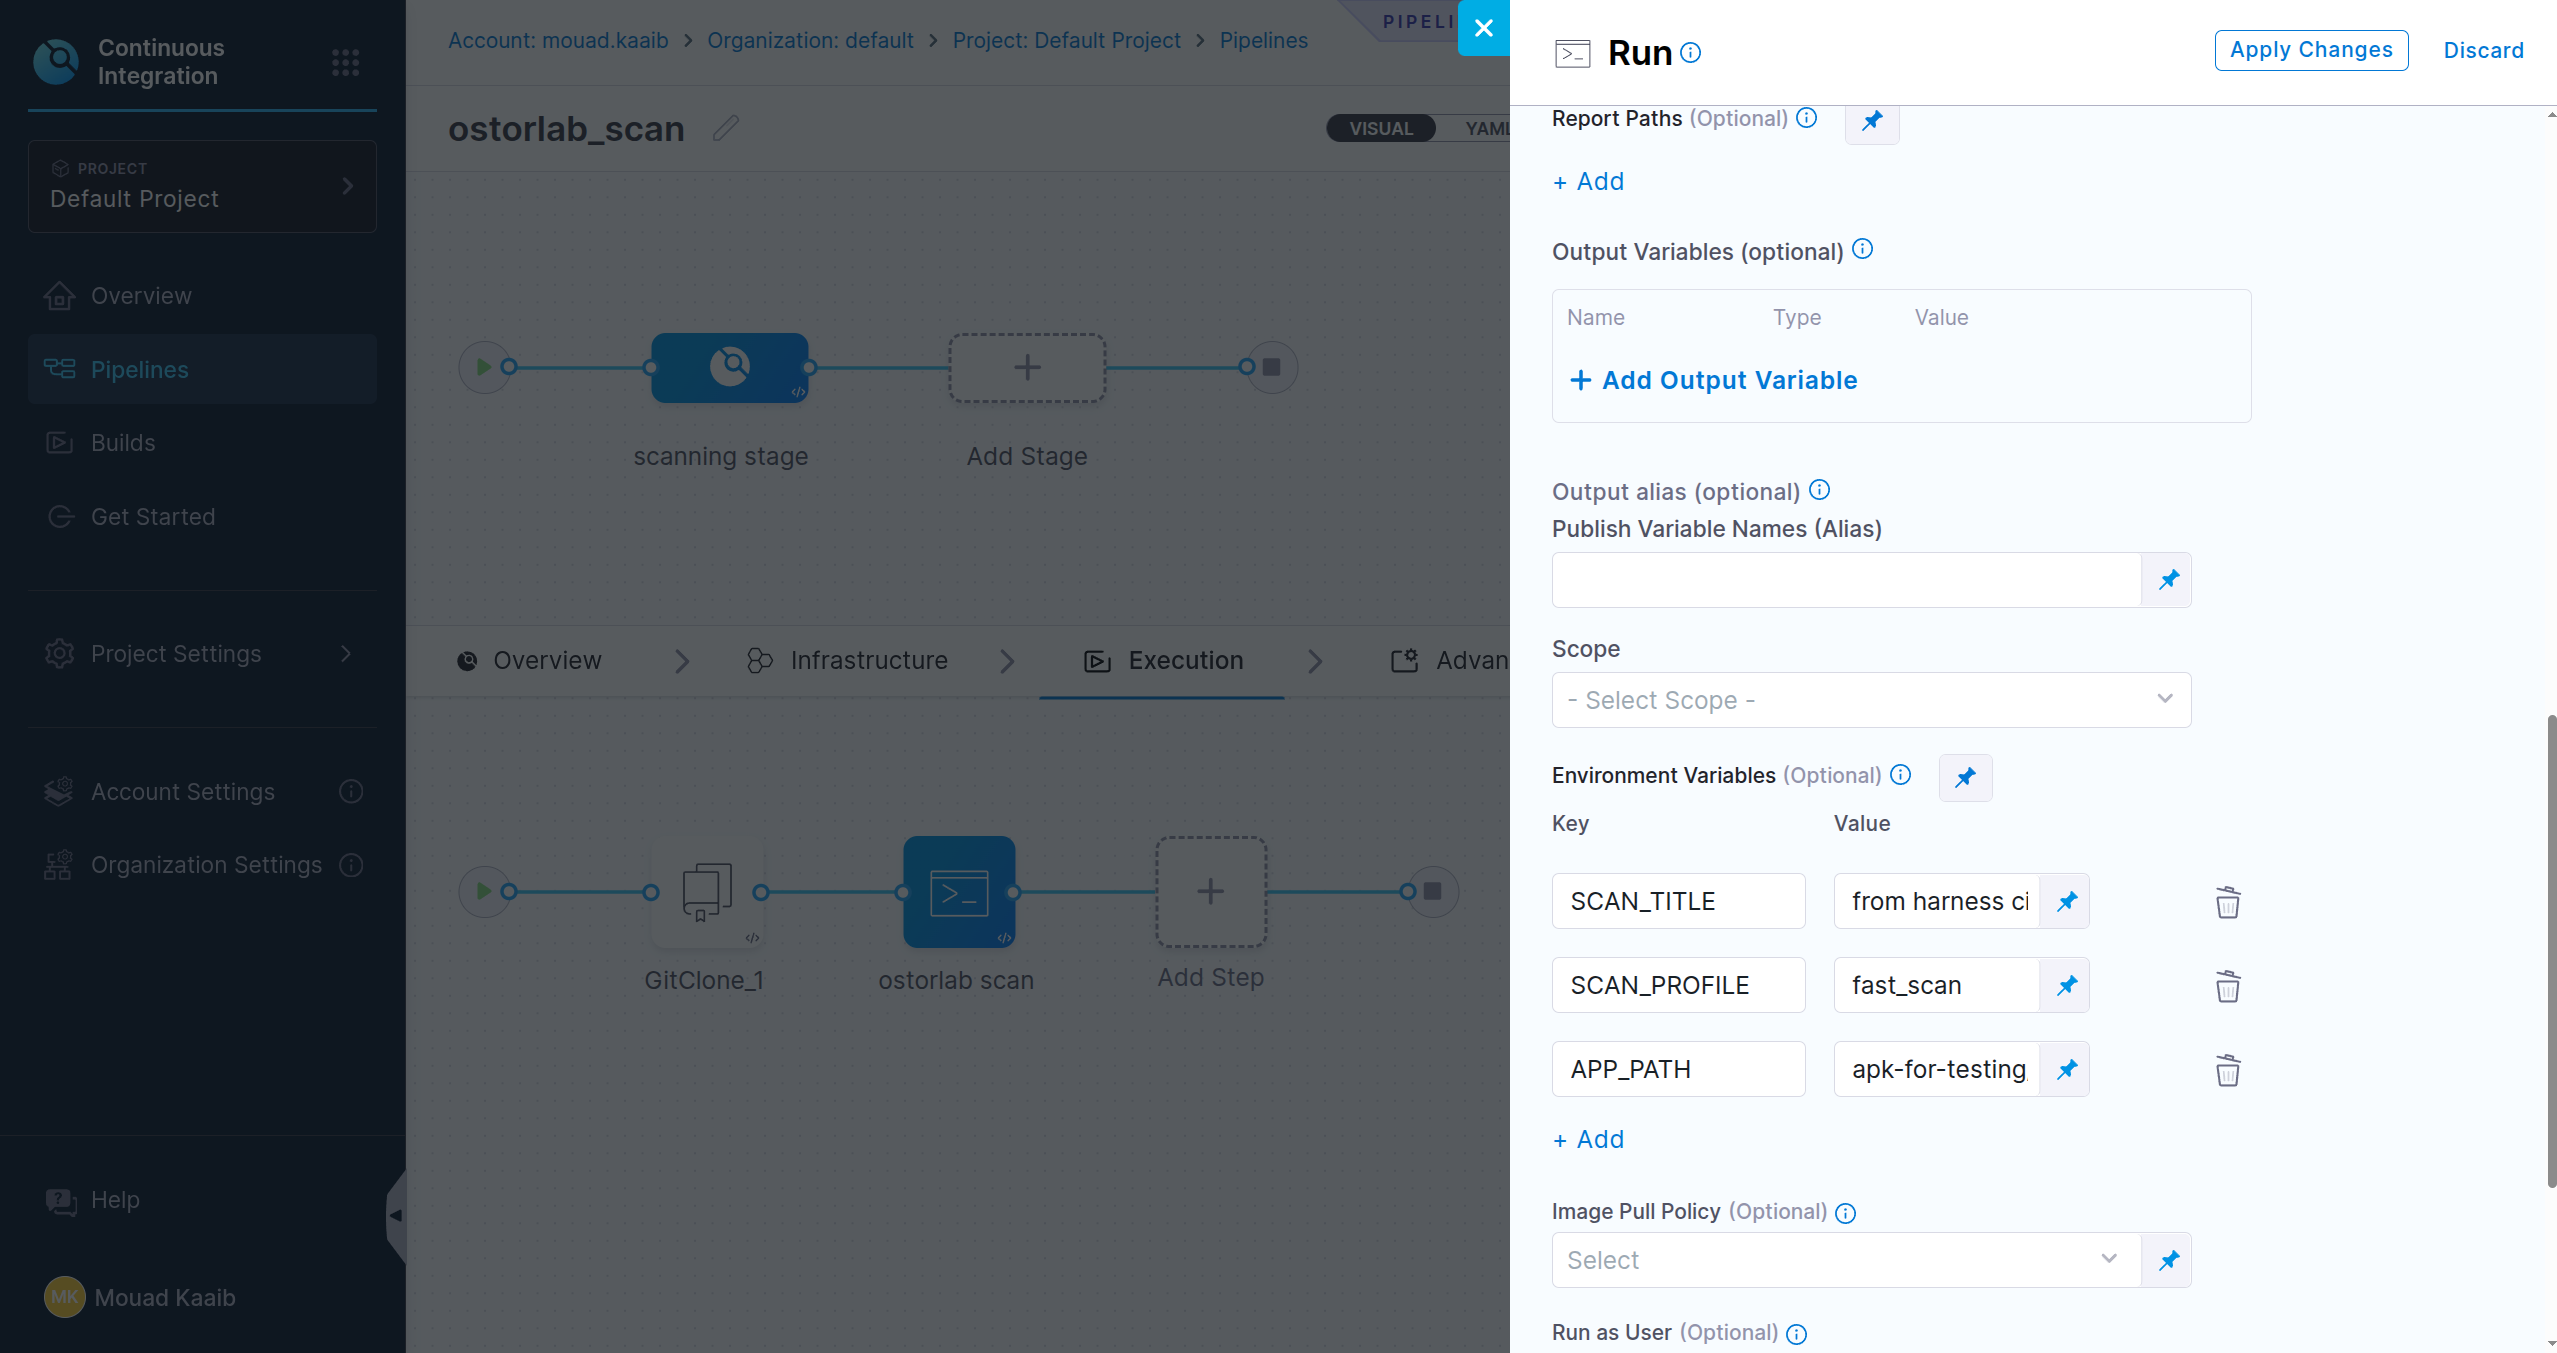
Task: Click info icon next to Output Variables
Action: coord(1862,249)
